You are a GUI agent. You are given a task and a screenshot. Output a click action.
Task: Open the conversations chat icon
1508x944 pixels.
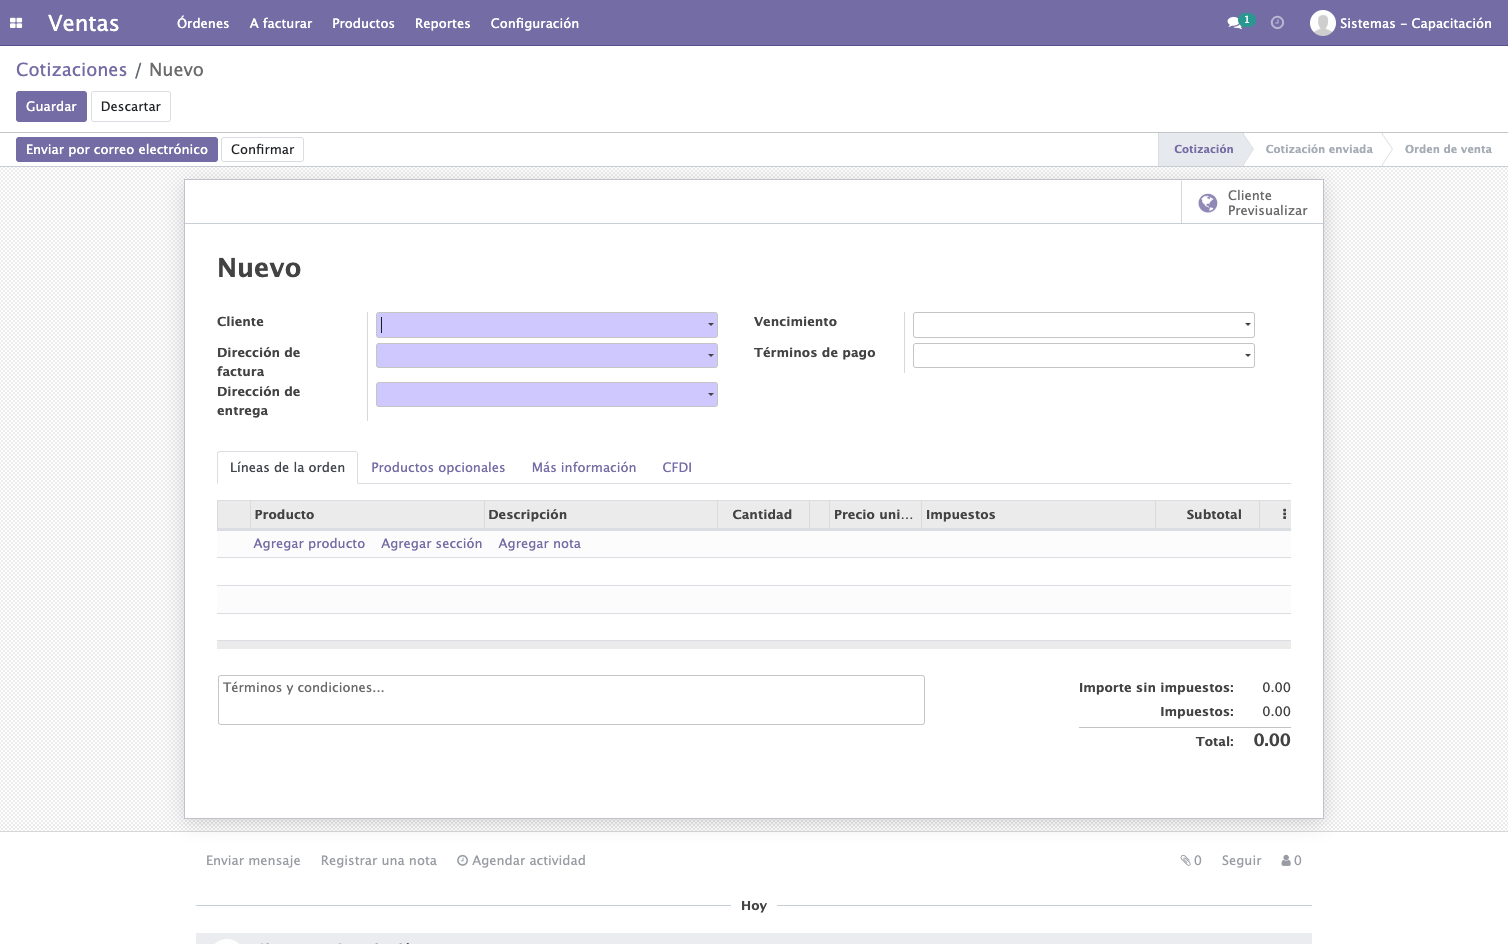click(x=1235, y=23)
